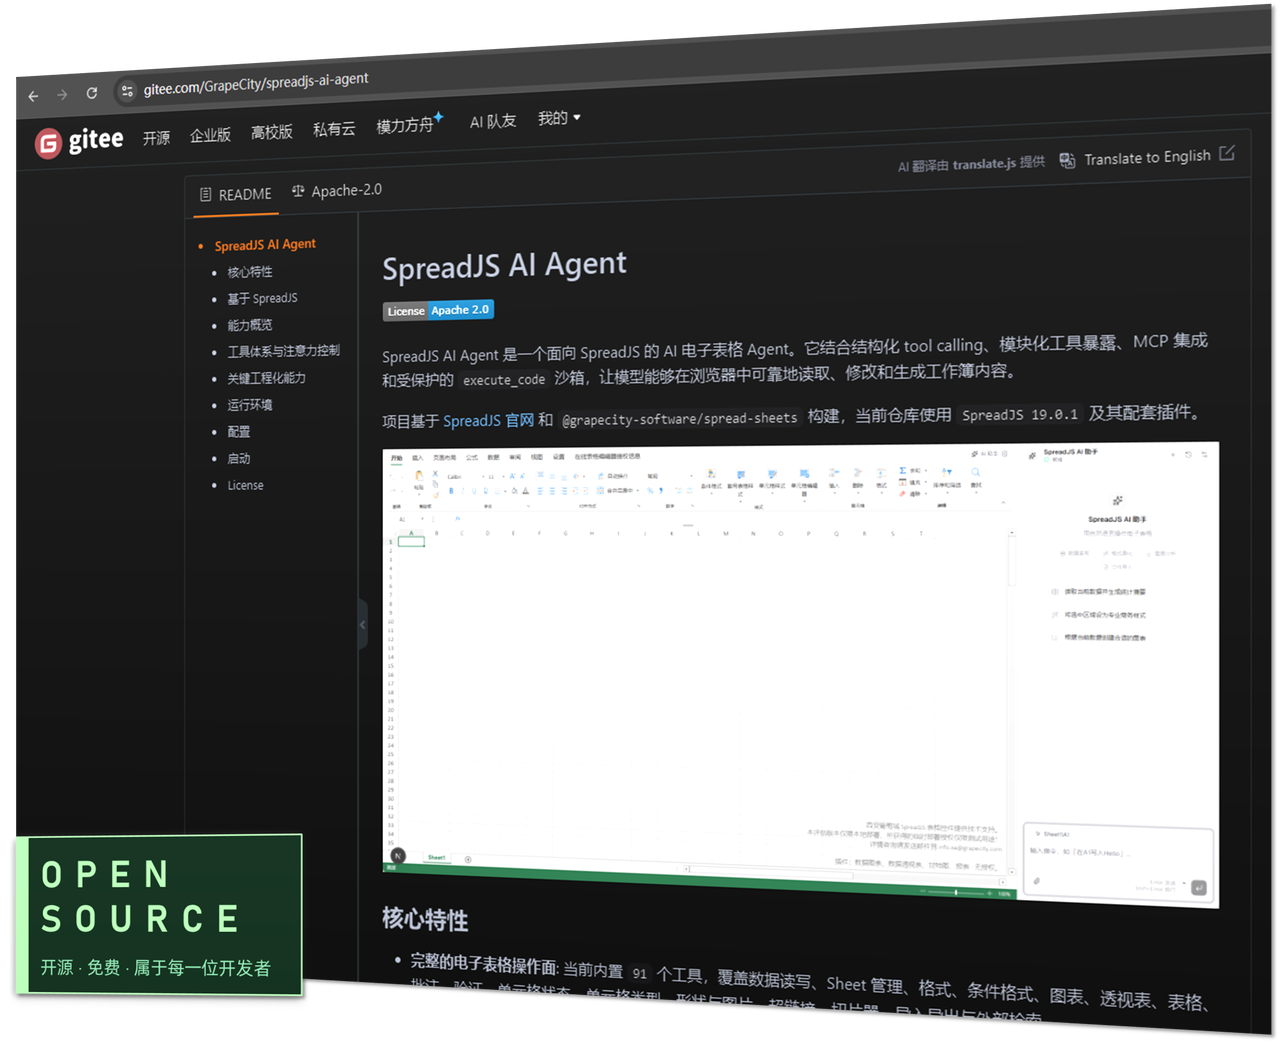Viewport: 1280px width, 1044px height.
Task: Jump to 关键工程化能力 in the outline
Action: point(266,378)
